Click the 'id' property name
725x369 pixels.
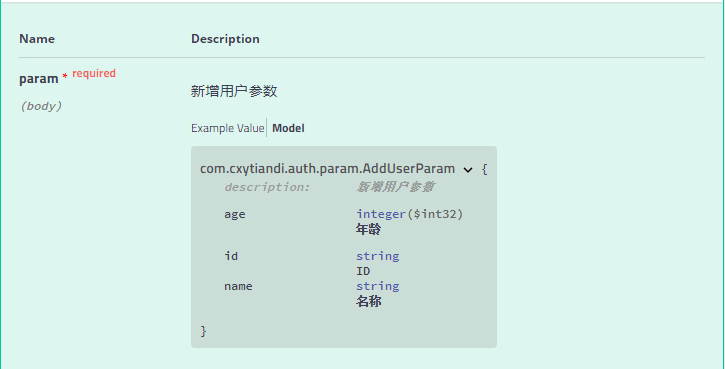coord(231,256)
